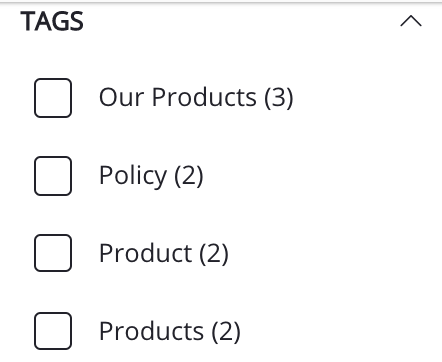Toggle the singular Product tag filter
This screenshot has height=362, width=442.
click(x=53, y=253)
